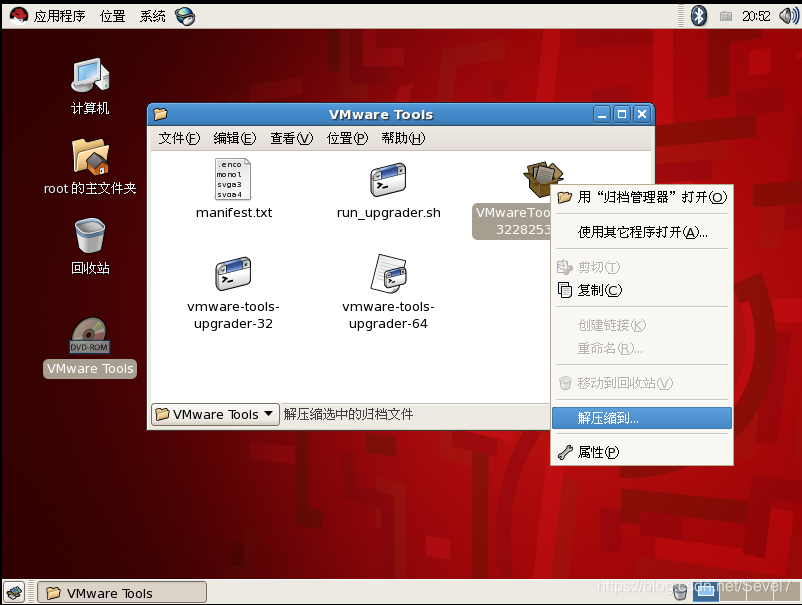Screen dimensions: 802x605
Task: Open the 帮助(H) menu
Action: point(403,138)
